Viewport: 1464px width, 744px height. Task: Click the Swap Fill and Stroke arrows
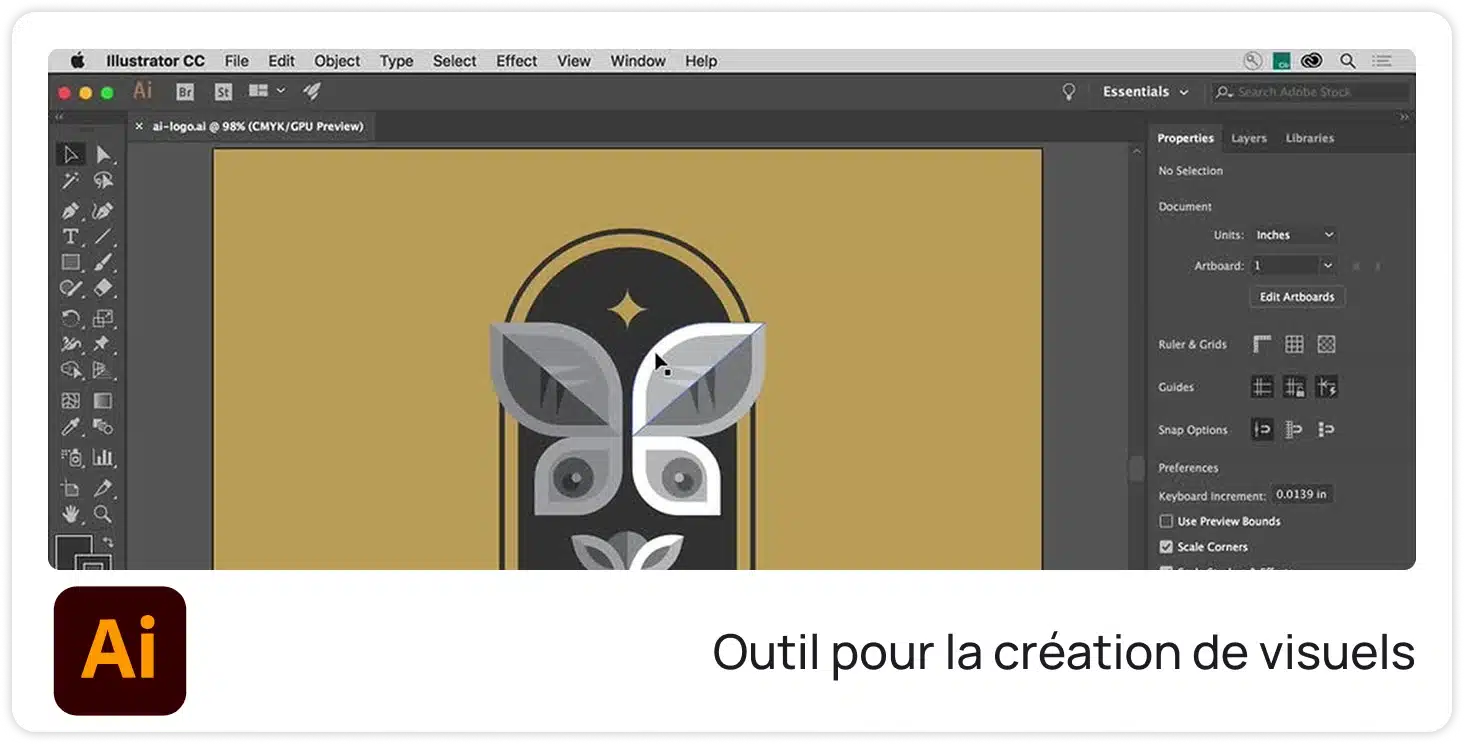click(108, 542)
